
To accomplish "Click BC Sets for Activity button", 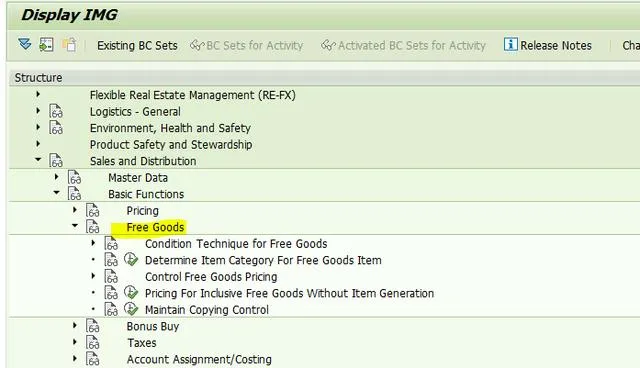I will [x=247, y=45].
